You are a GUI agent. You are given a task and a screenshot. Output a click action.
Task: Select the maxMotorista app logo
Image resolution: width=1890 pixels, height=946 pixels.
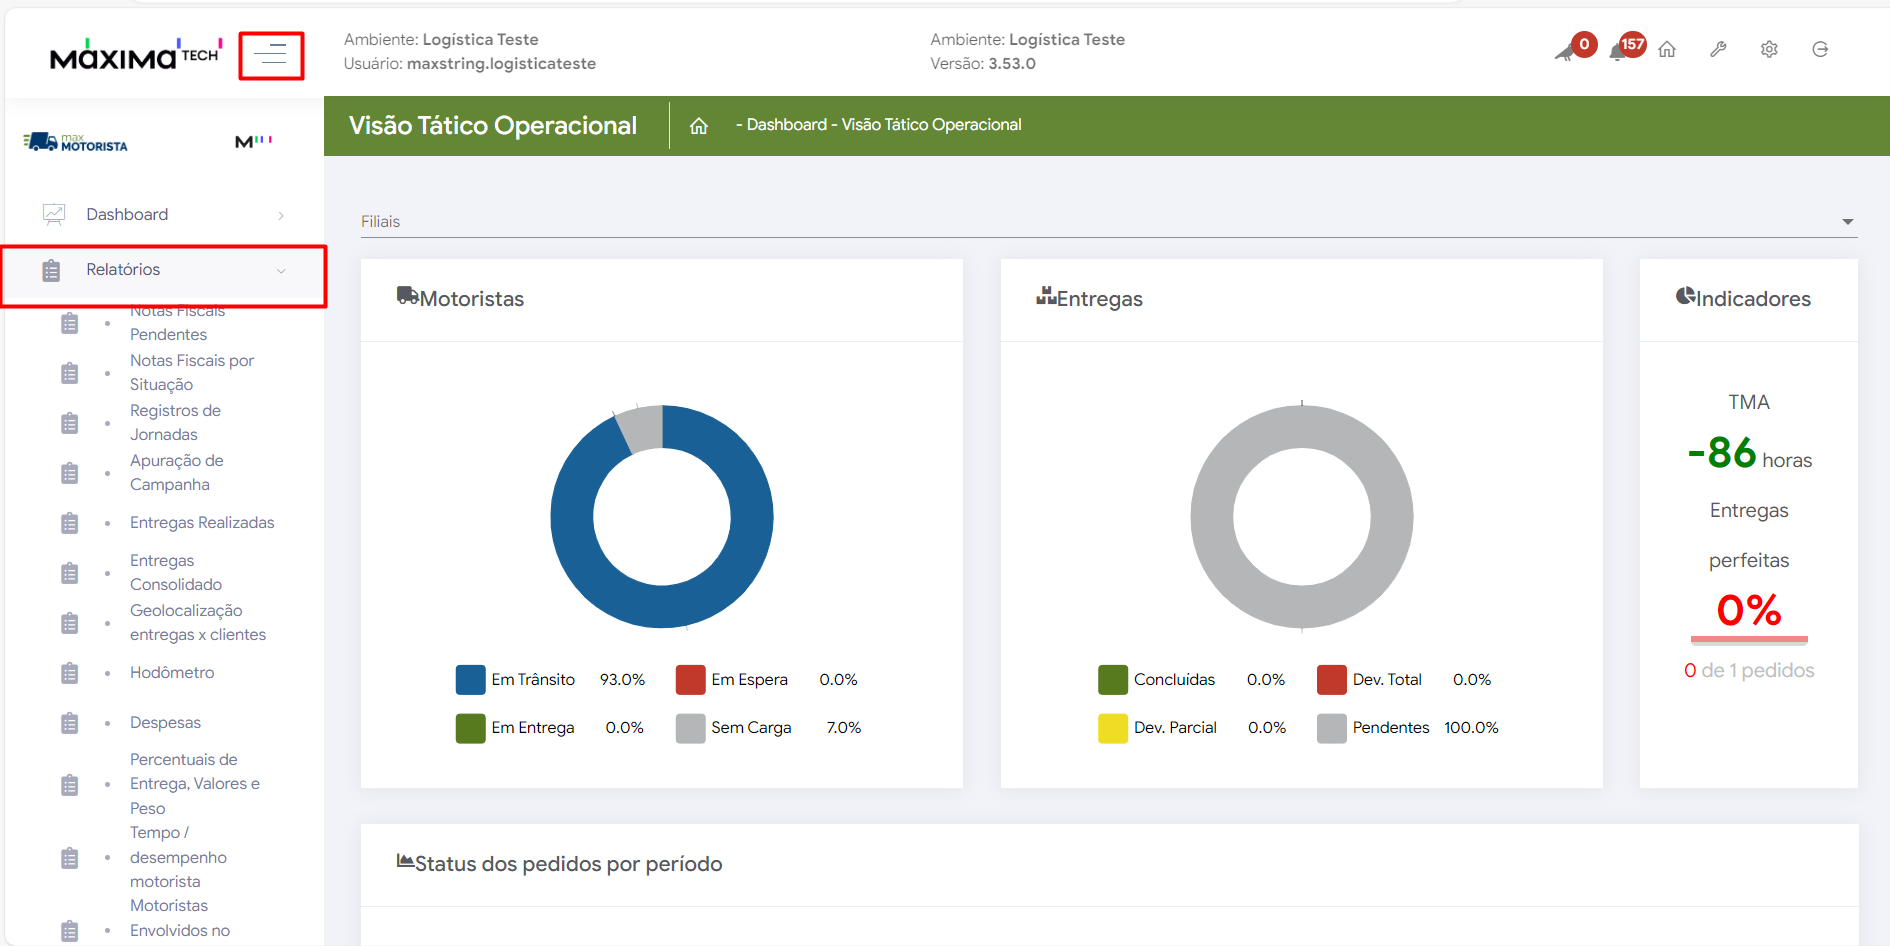[x=76, y=143]
